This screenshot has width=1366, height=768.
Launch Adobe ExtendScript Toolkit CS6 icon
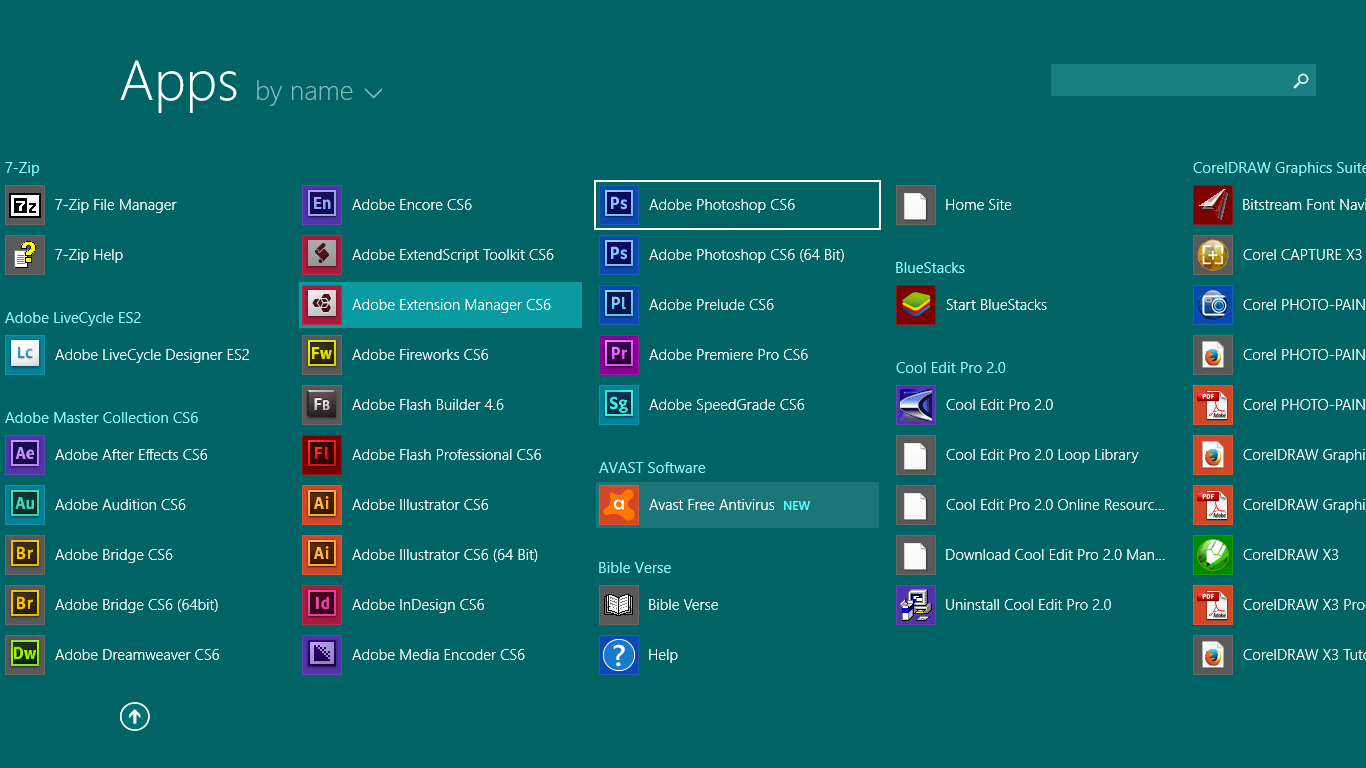(322, 255)
